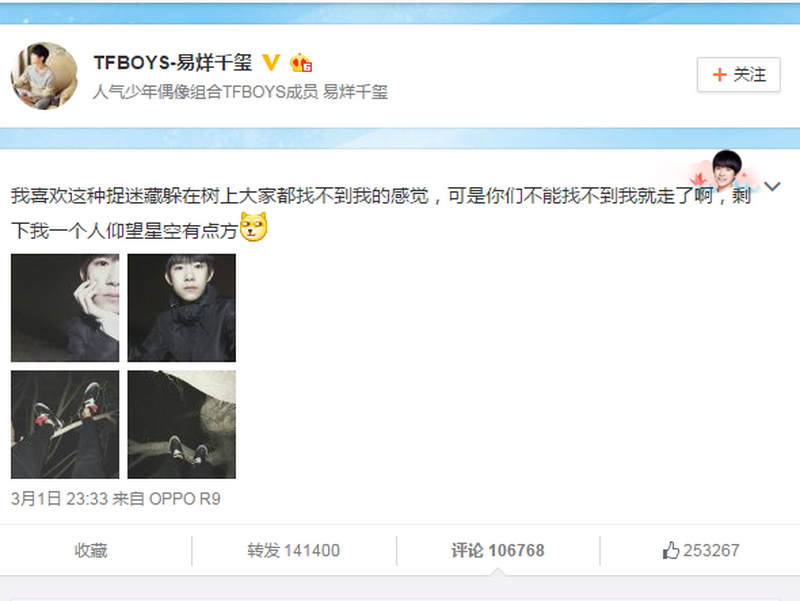
Task: Select the 收藏 favorite action
Action: [91, 550]
